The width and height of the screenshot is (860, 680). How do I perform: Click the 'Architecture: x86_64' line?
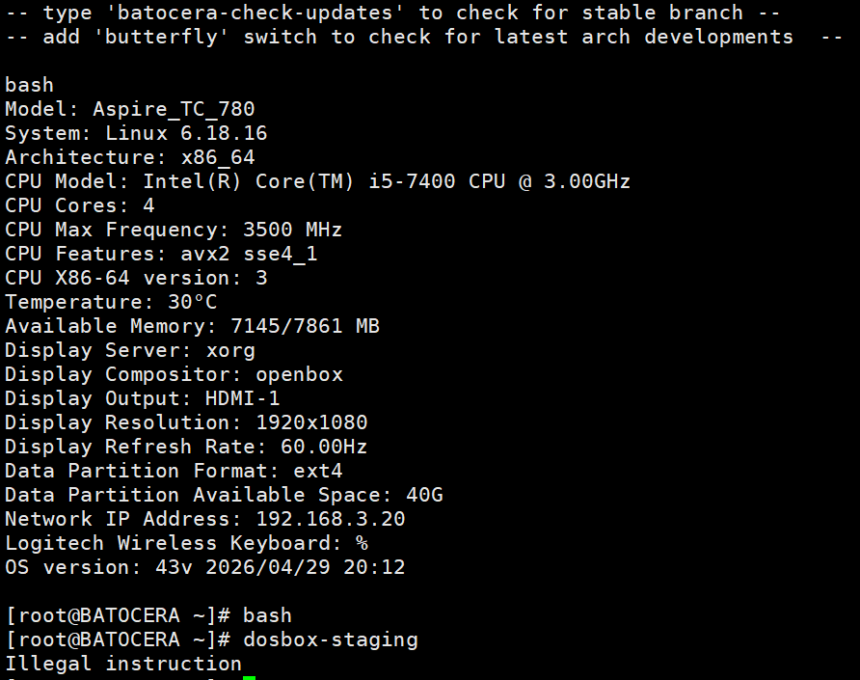click(130, 157)
